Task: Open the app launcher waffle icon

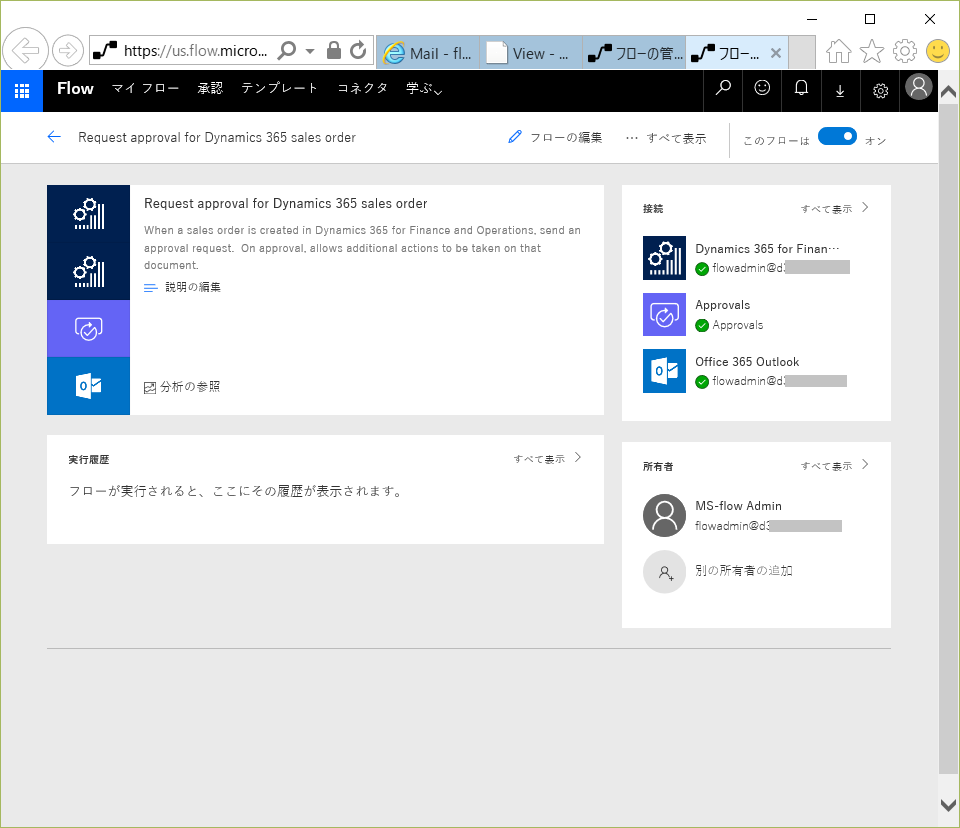Action: tap(22, 91)
